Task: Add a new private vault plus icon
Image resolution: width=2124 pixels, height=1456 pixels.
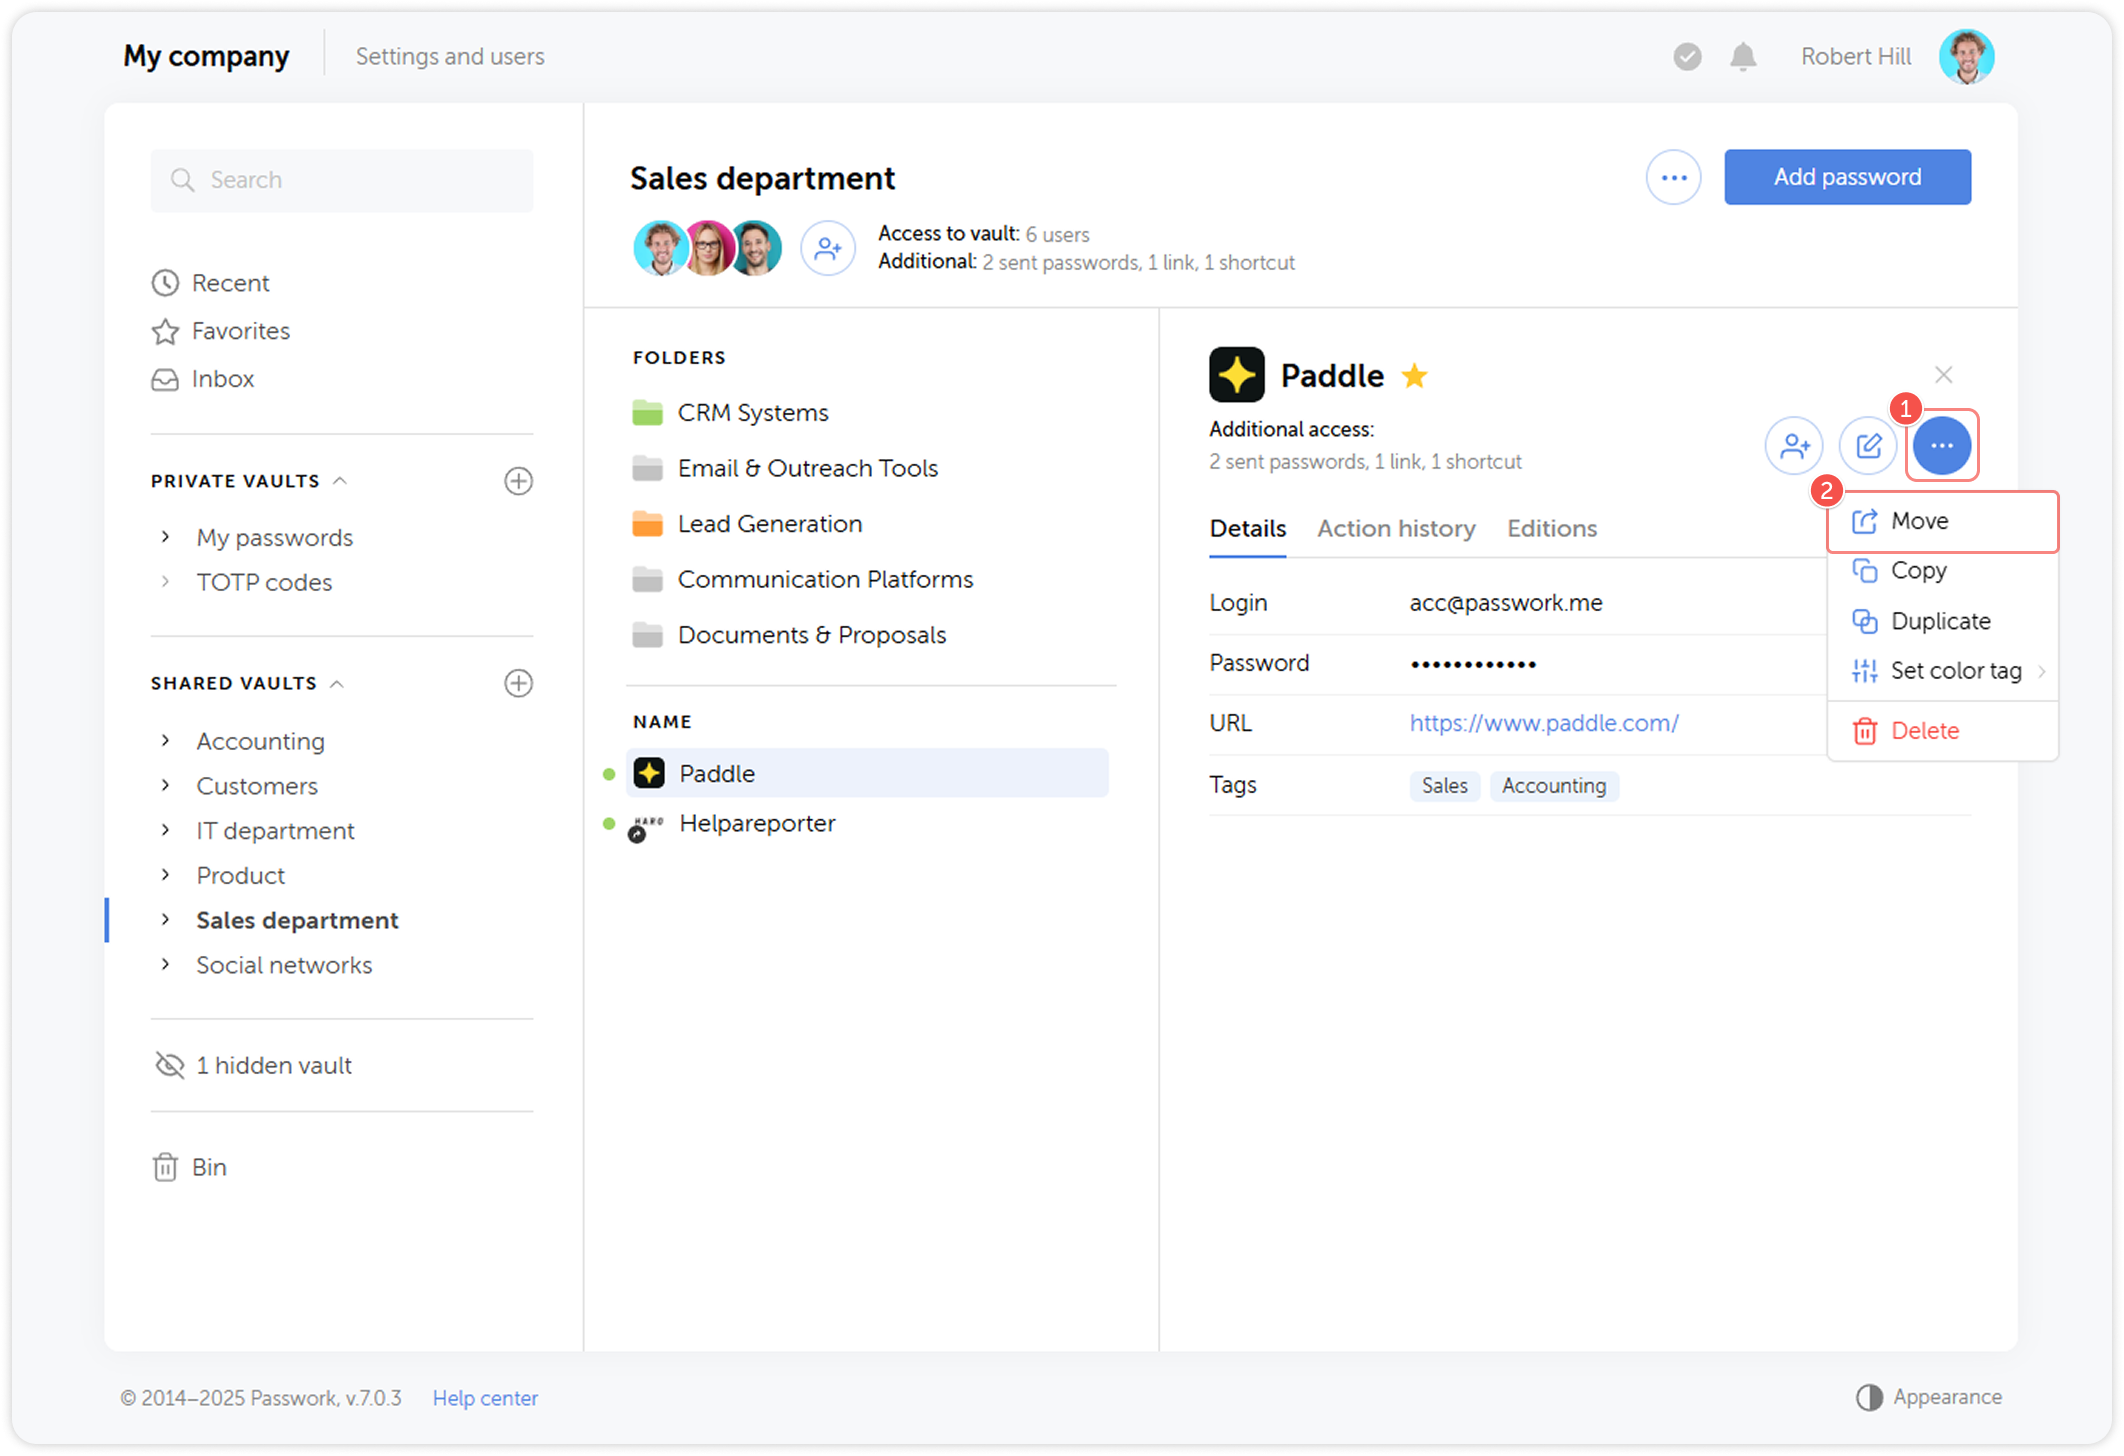Action: (518, 481)
